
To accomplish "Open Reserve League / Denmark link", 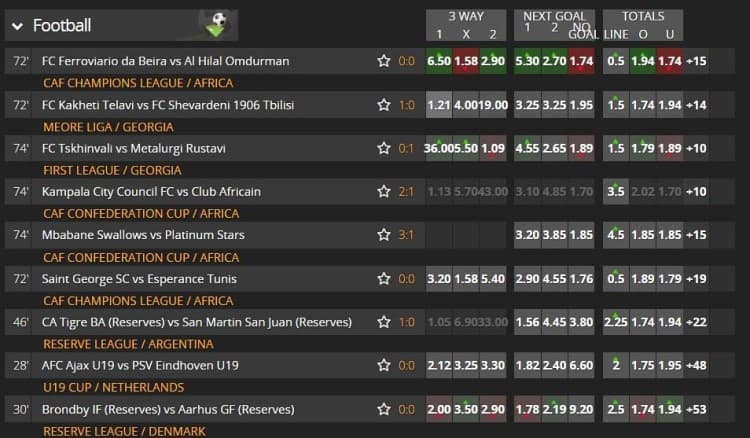I will click(x=124, y=431).
